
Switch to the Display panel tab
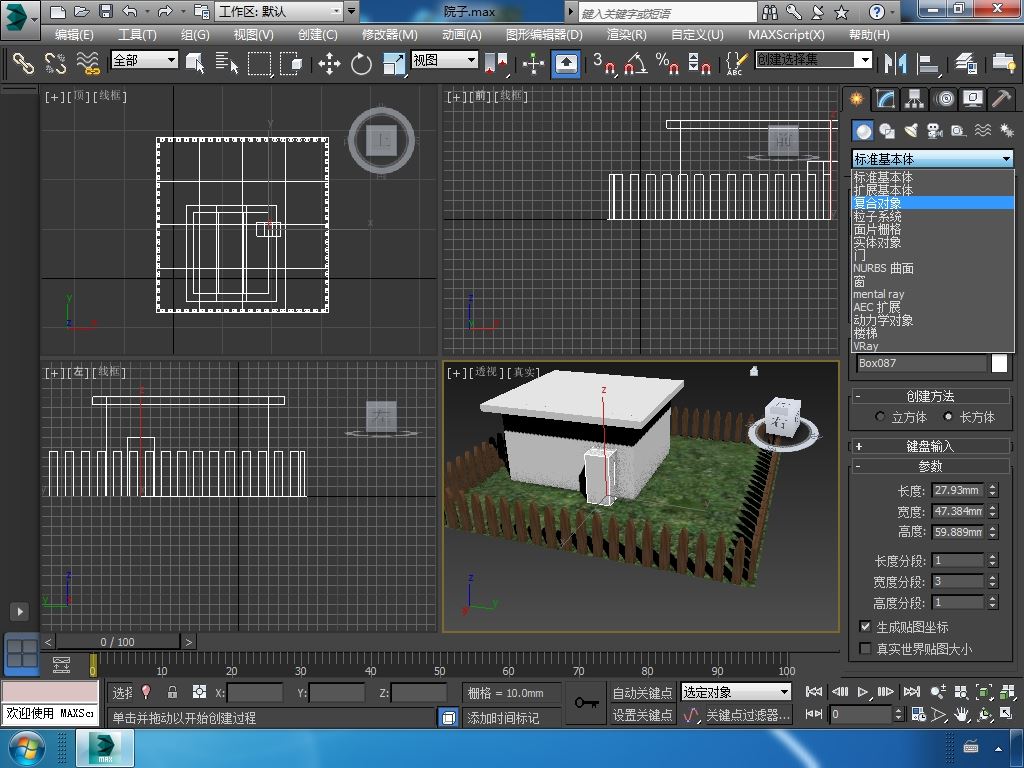[973, 99]
